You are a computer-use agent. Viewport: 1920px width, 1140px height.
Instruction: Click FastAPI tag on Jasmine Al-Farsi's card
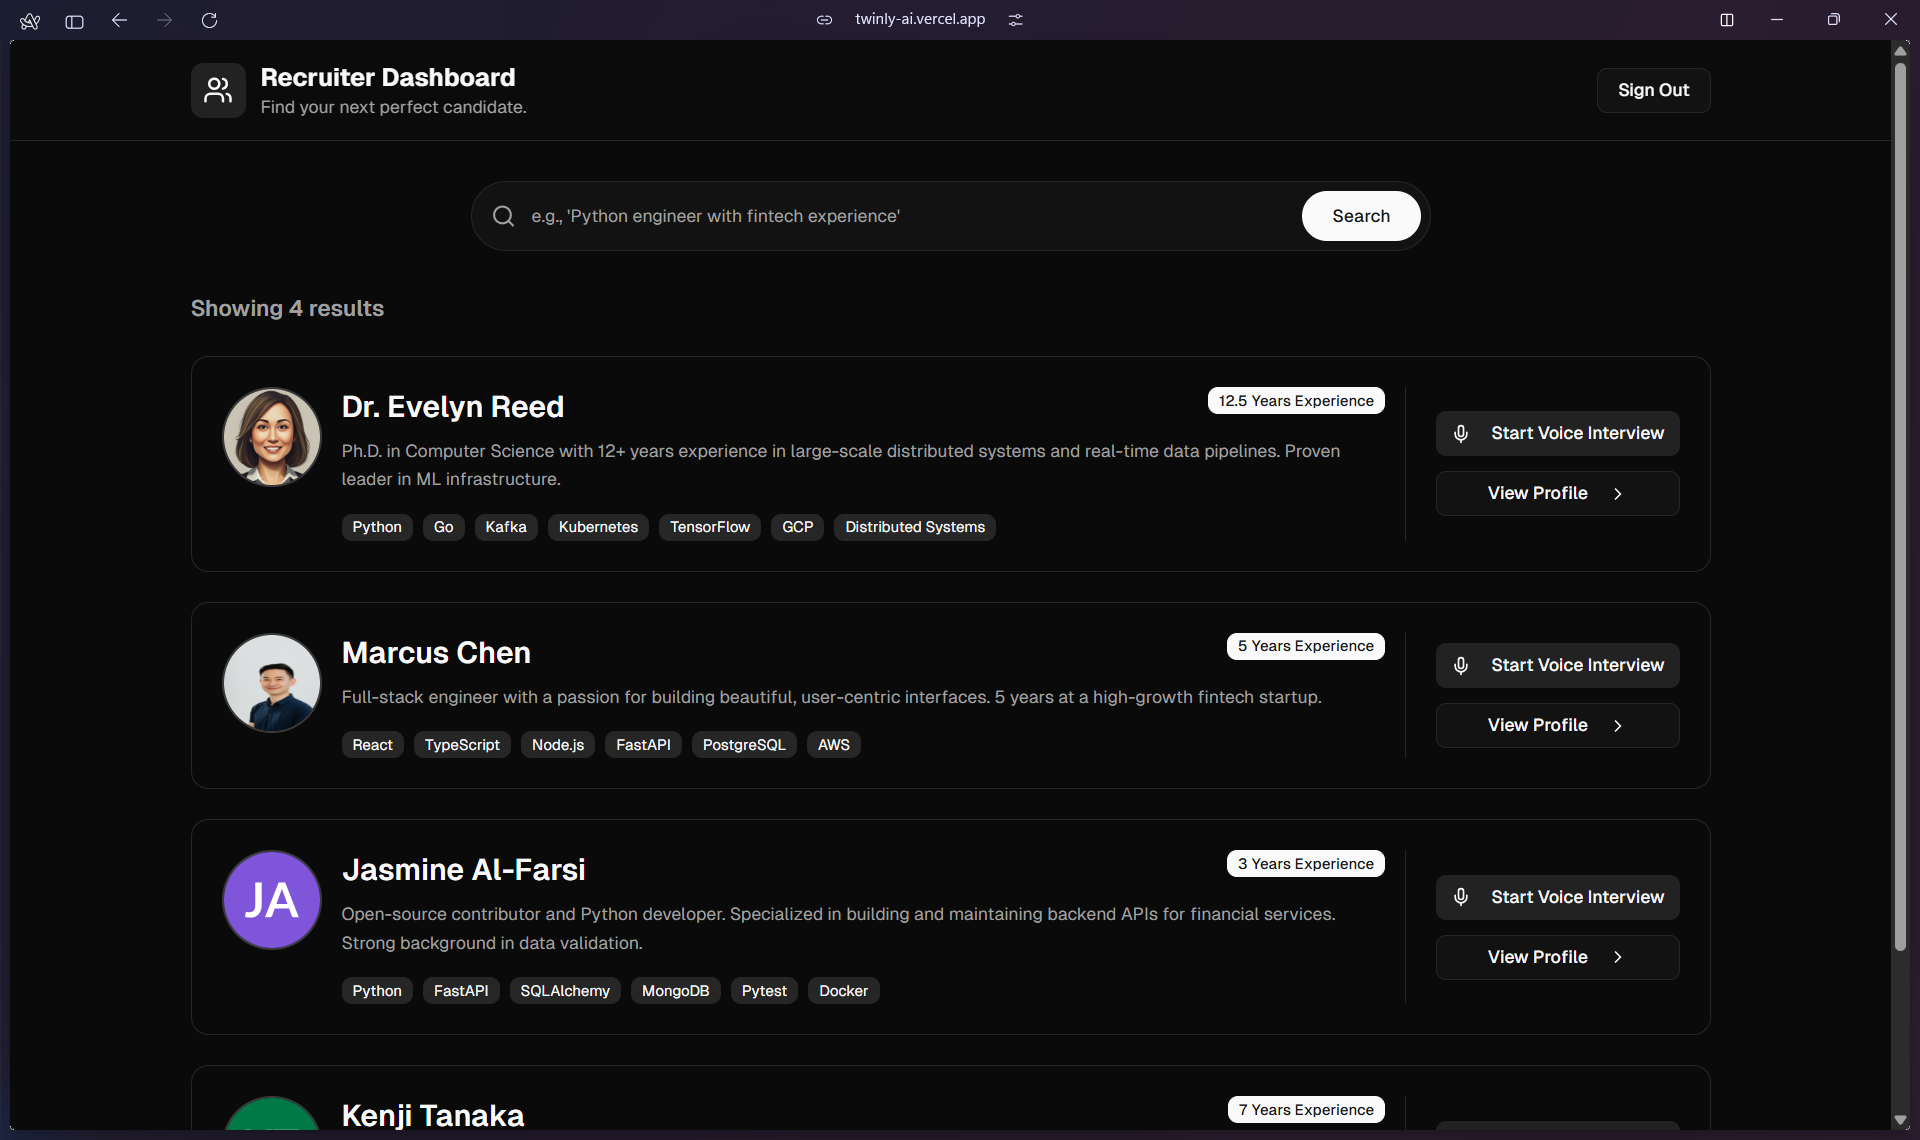(461, 991)
